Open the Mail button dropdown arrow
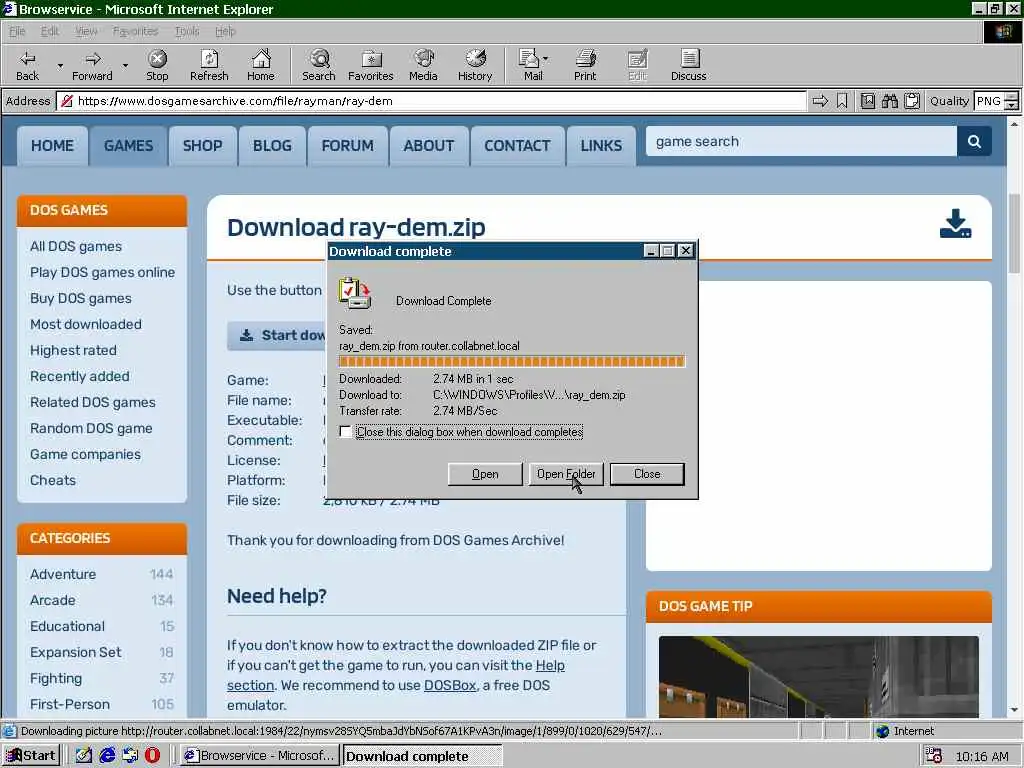The width and height of the screenshot is (1024, 768). tap(545, 59)
